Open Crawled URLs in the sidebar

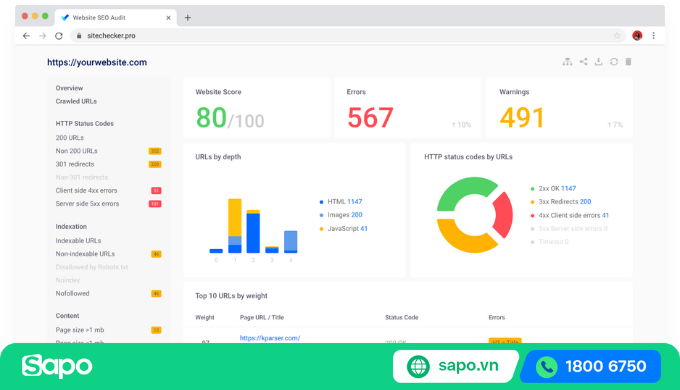pyautogui.click(x=76, y=101)
